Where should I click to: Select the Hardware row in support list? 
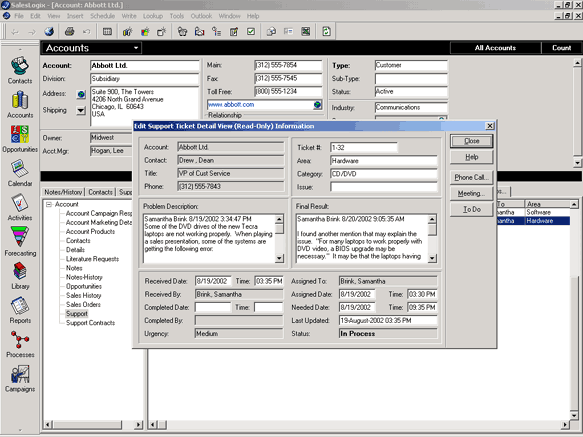coord(533,221)
